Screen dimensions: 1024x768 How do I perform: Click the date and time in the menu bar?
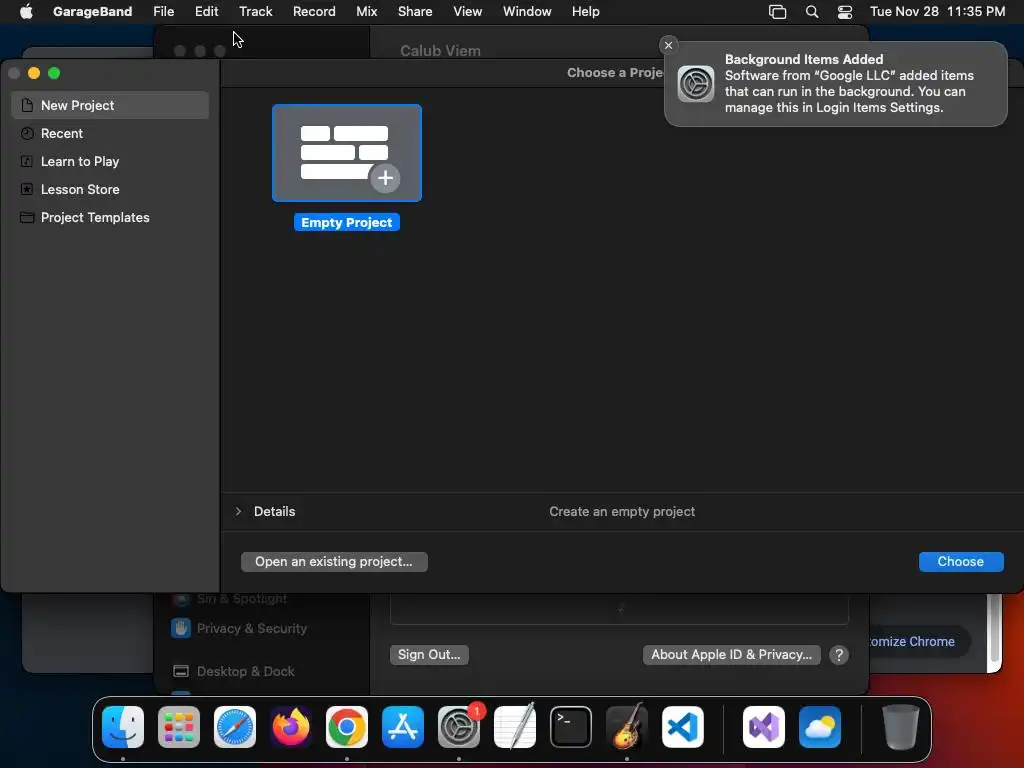pos(937,12)
